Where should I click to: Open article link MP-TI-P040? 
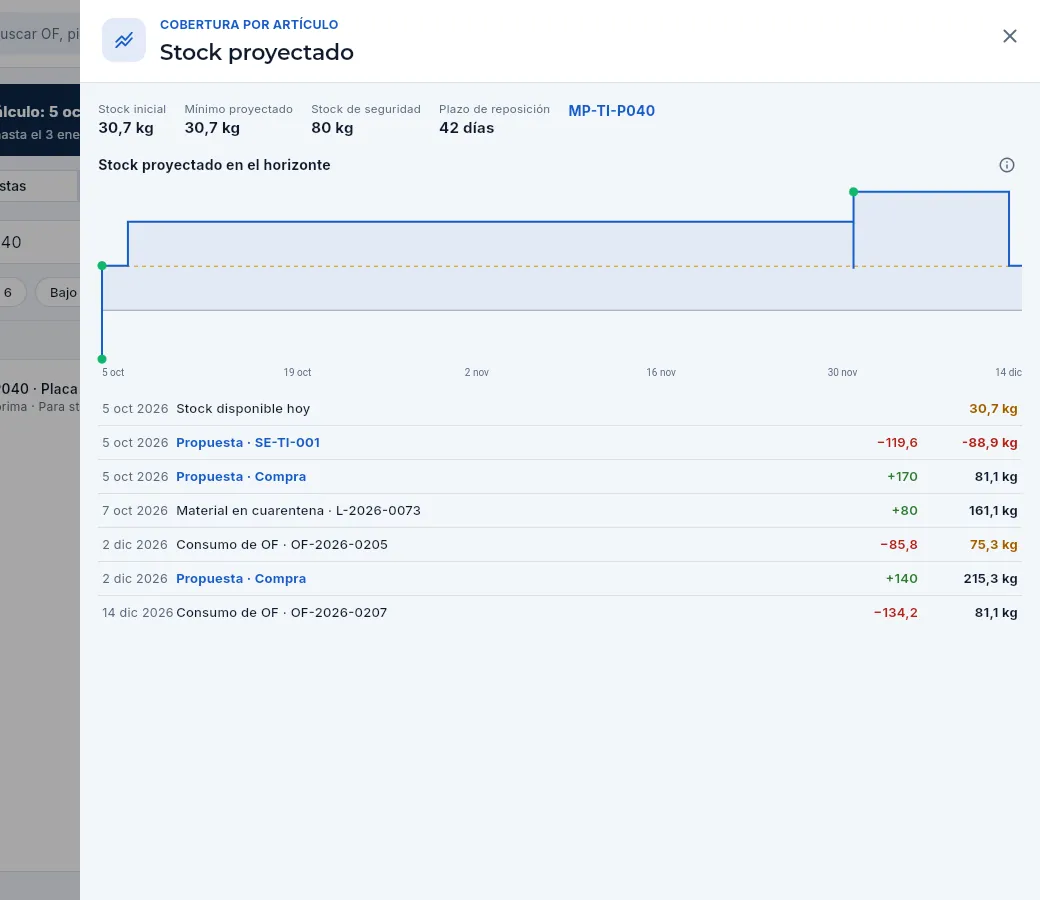(x=612, y=111)
